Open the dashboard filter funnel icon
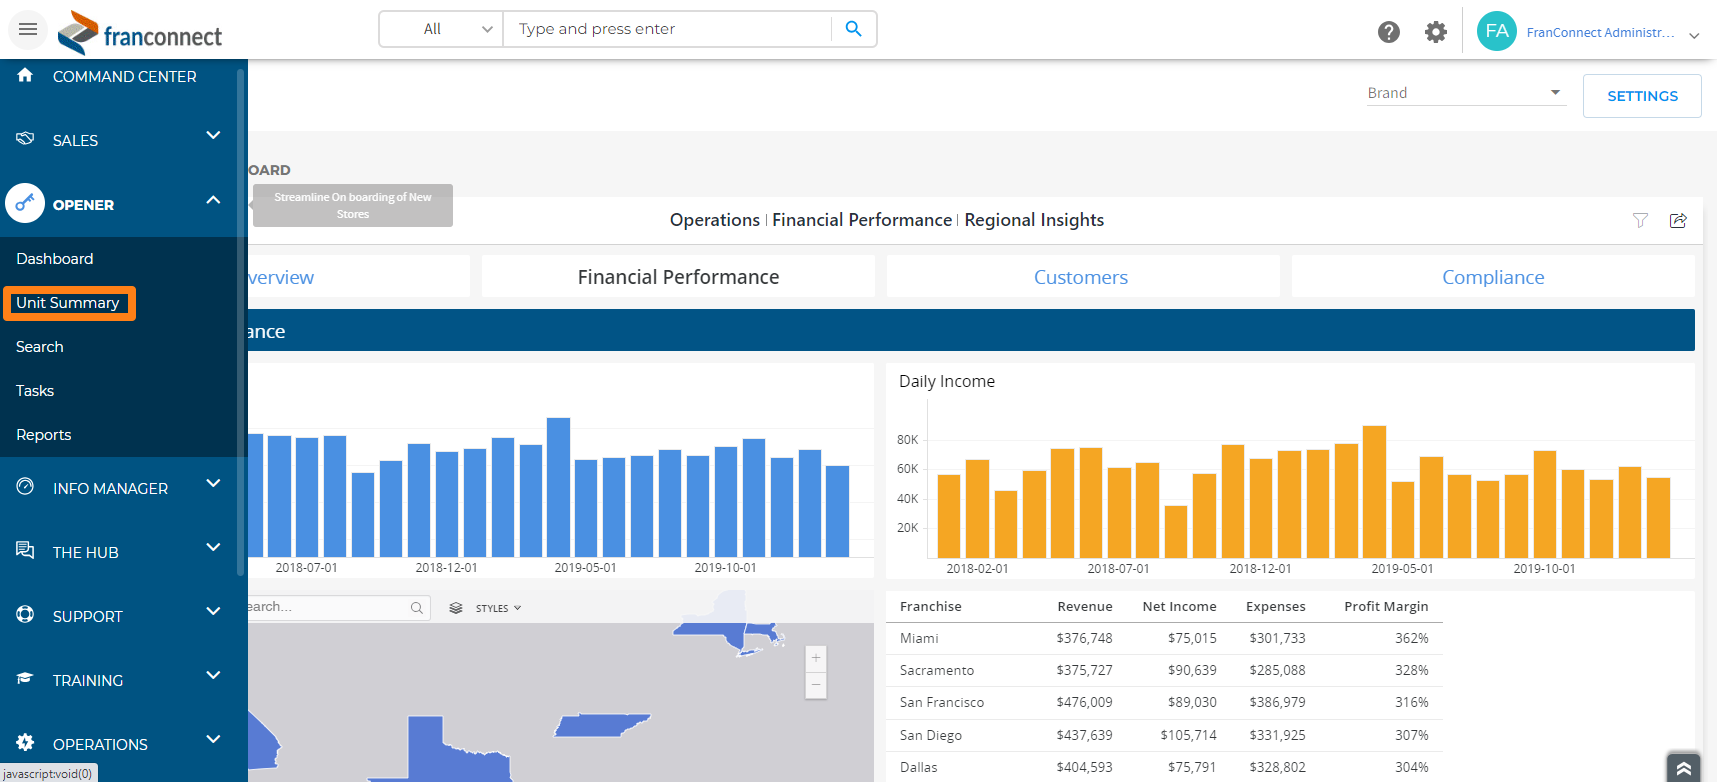The width and height of the screenshot is (1717, 782). (x=1640, y=220)
